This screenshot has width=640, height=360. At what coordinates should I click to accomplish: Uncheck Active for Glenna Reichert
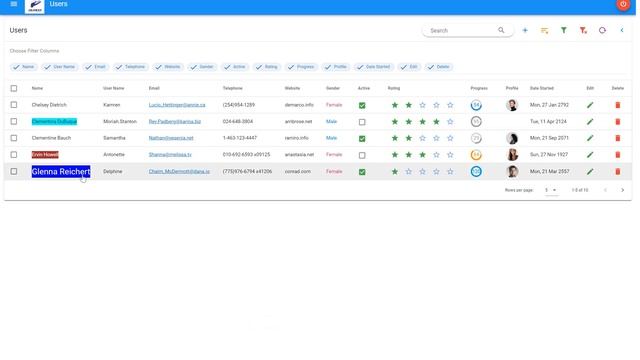click(362, 172)
